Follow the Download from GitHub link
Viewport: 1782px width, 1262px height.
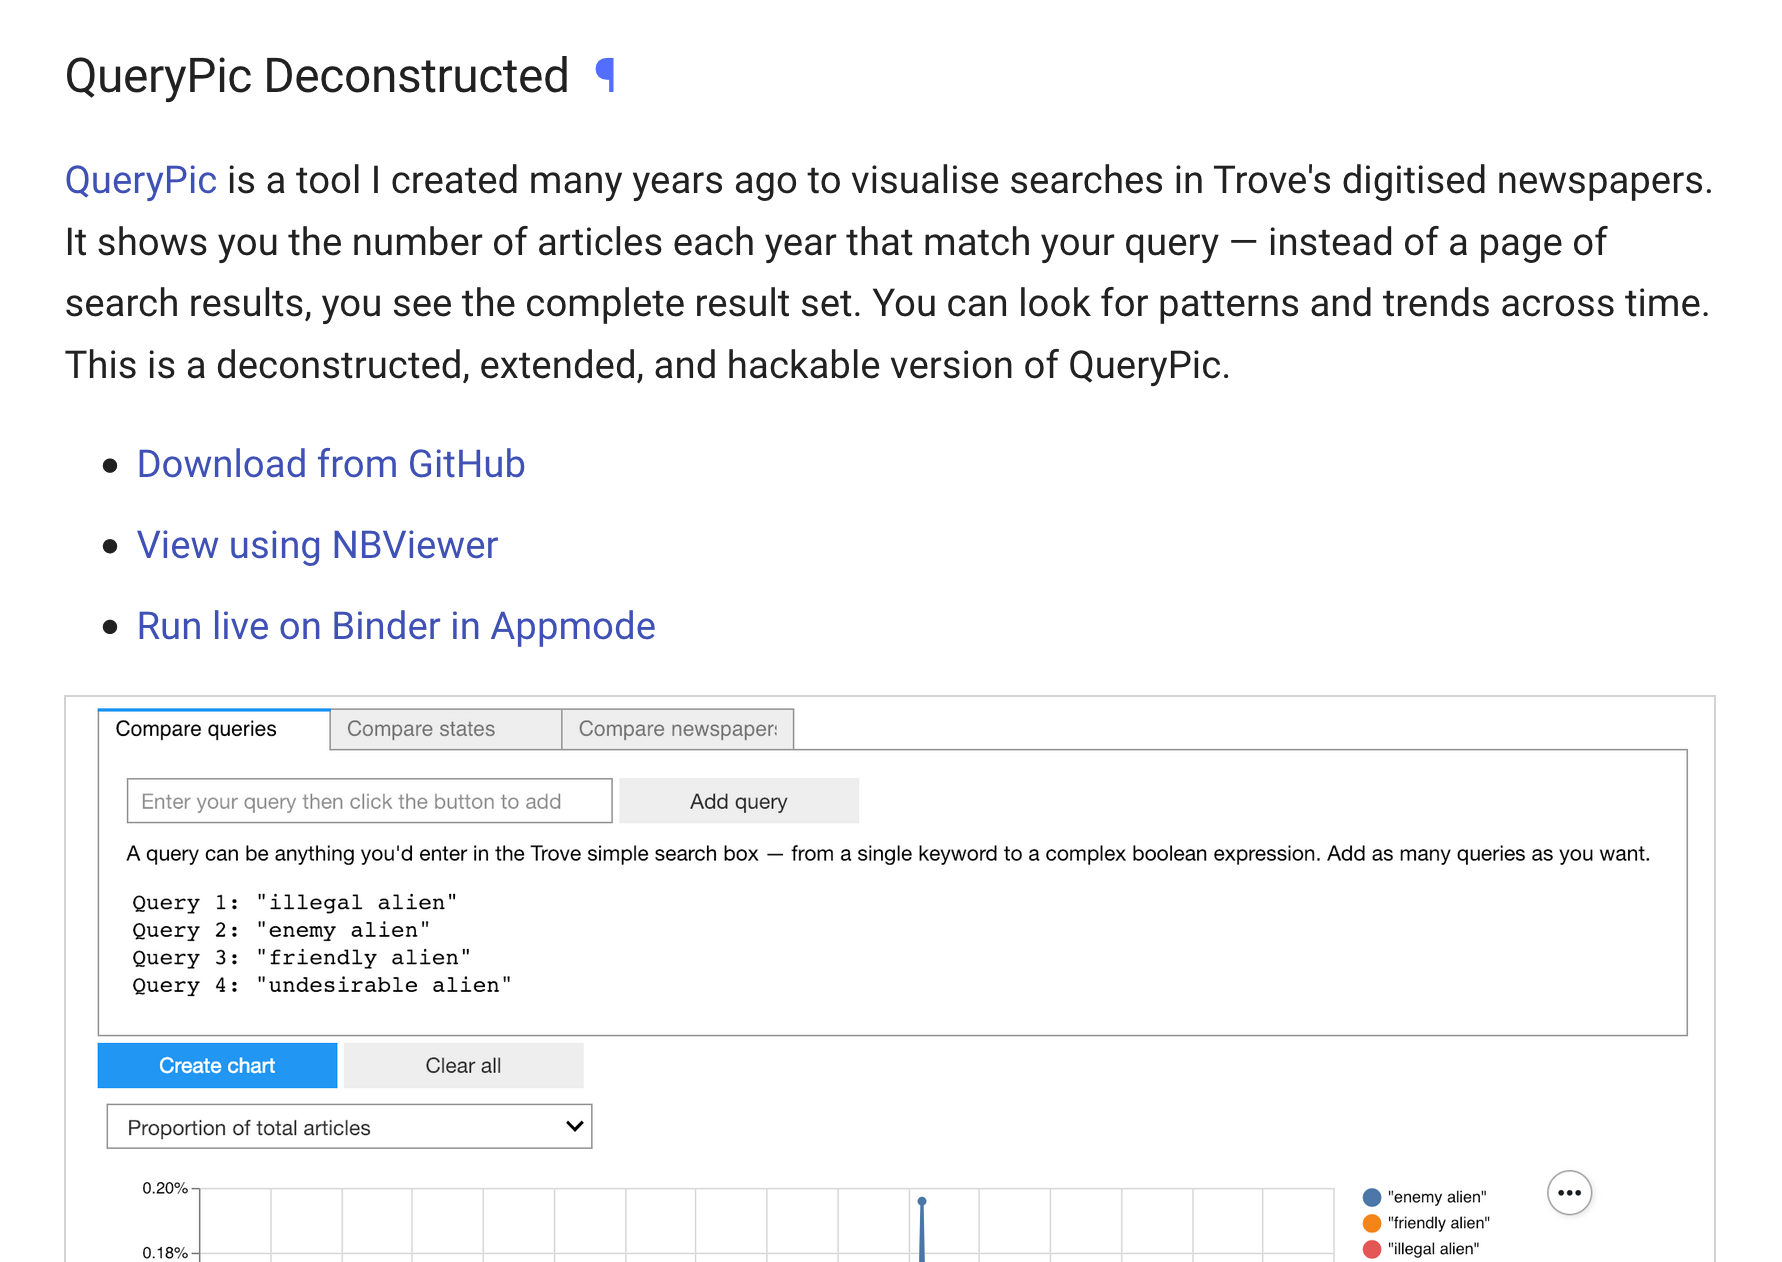point(331,464)
